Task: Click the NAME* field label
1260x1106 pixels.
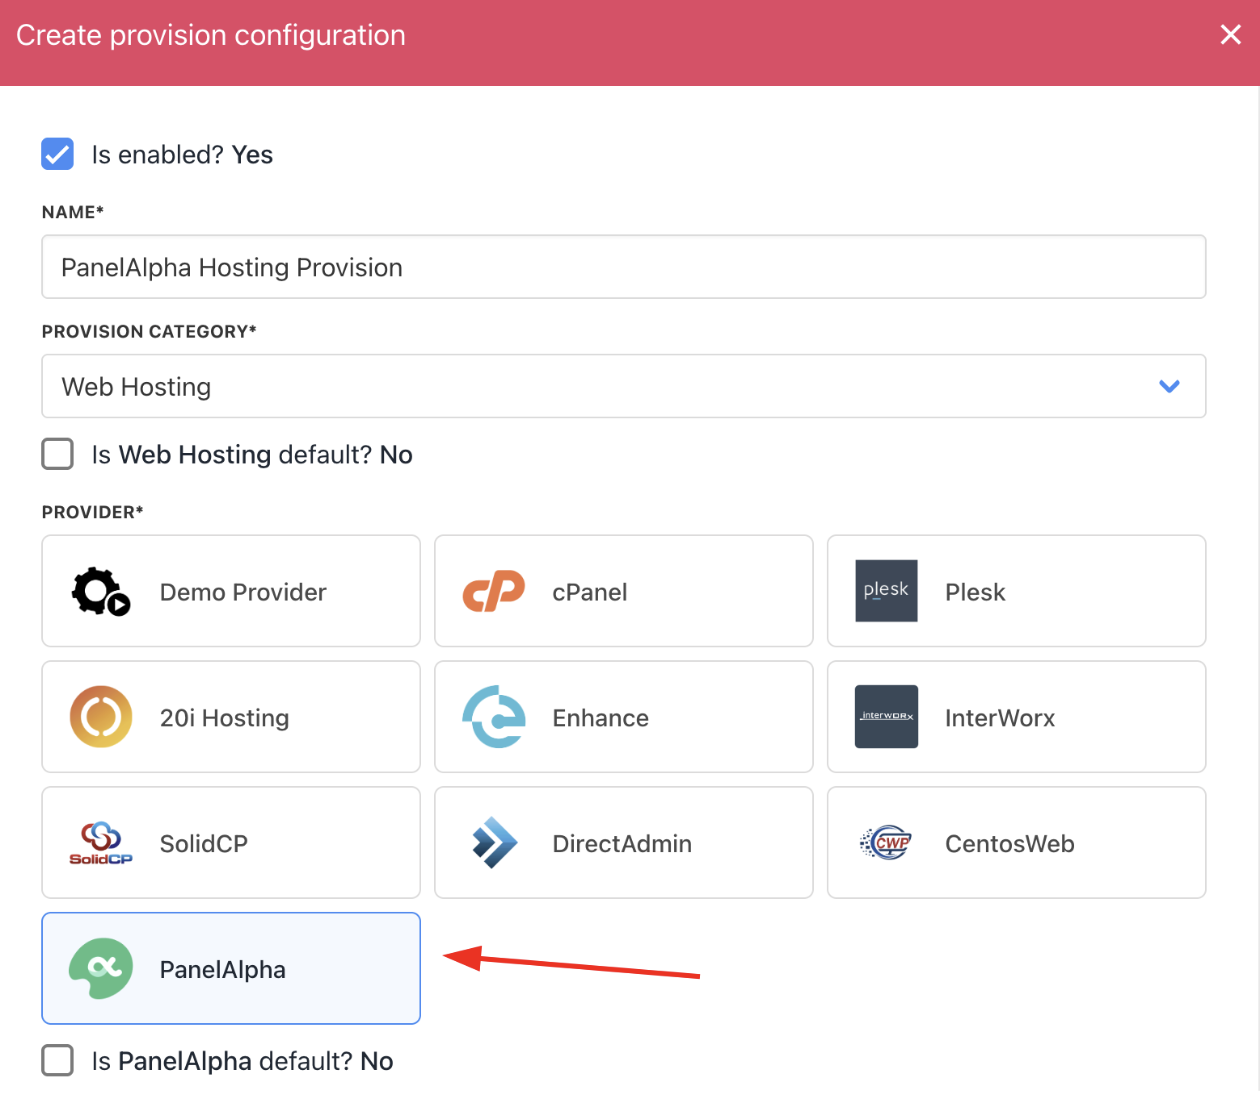Action: click(x=73, y=212)
